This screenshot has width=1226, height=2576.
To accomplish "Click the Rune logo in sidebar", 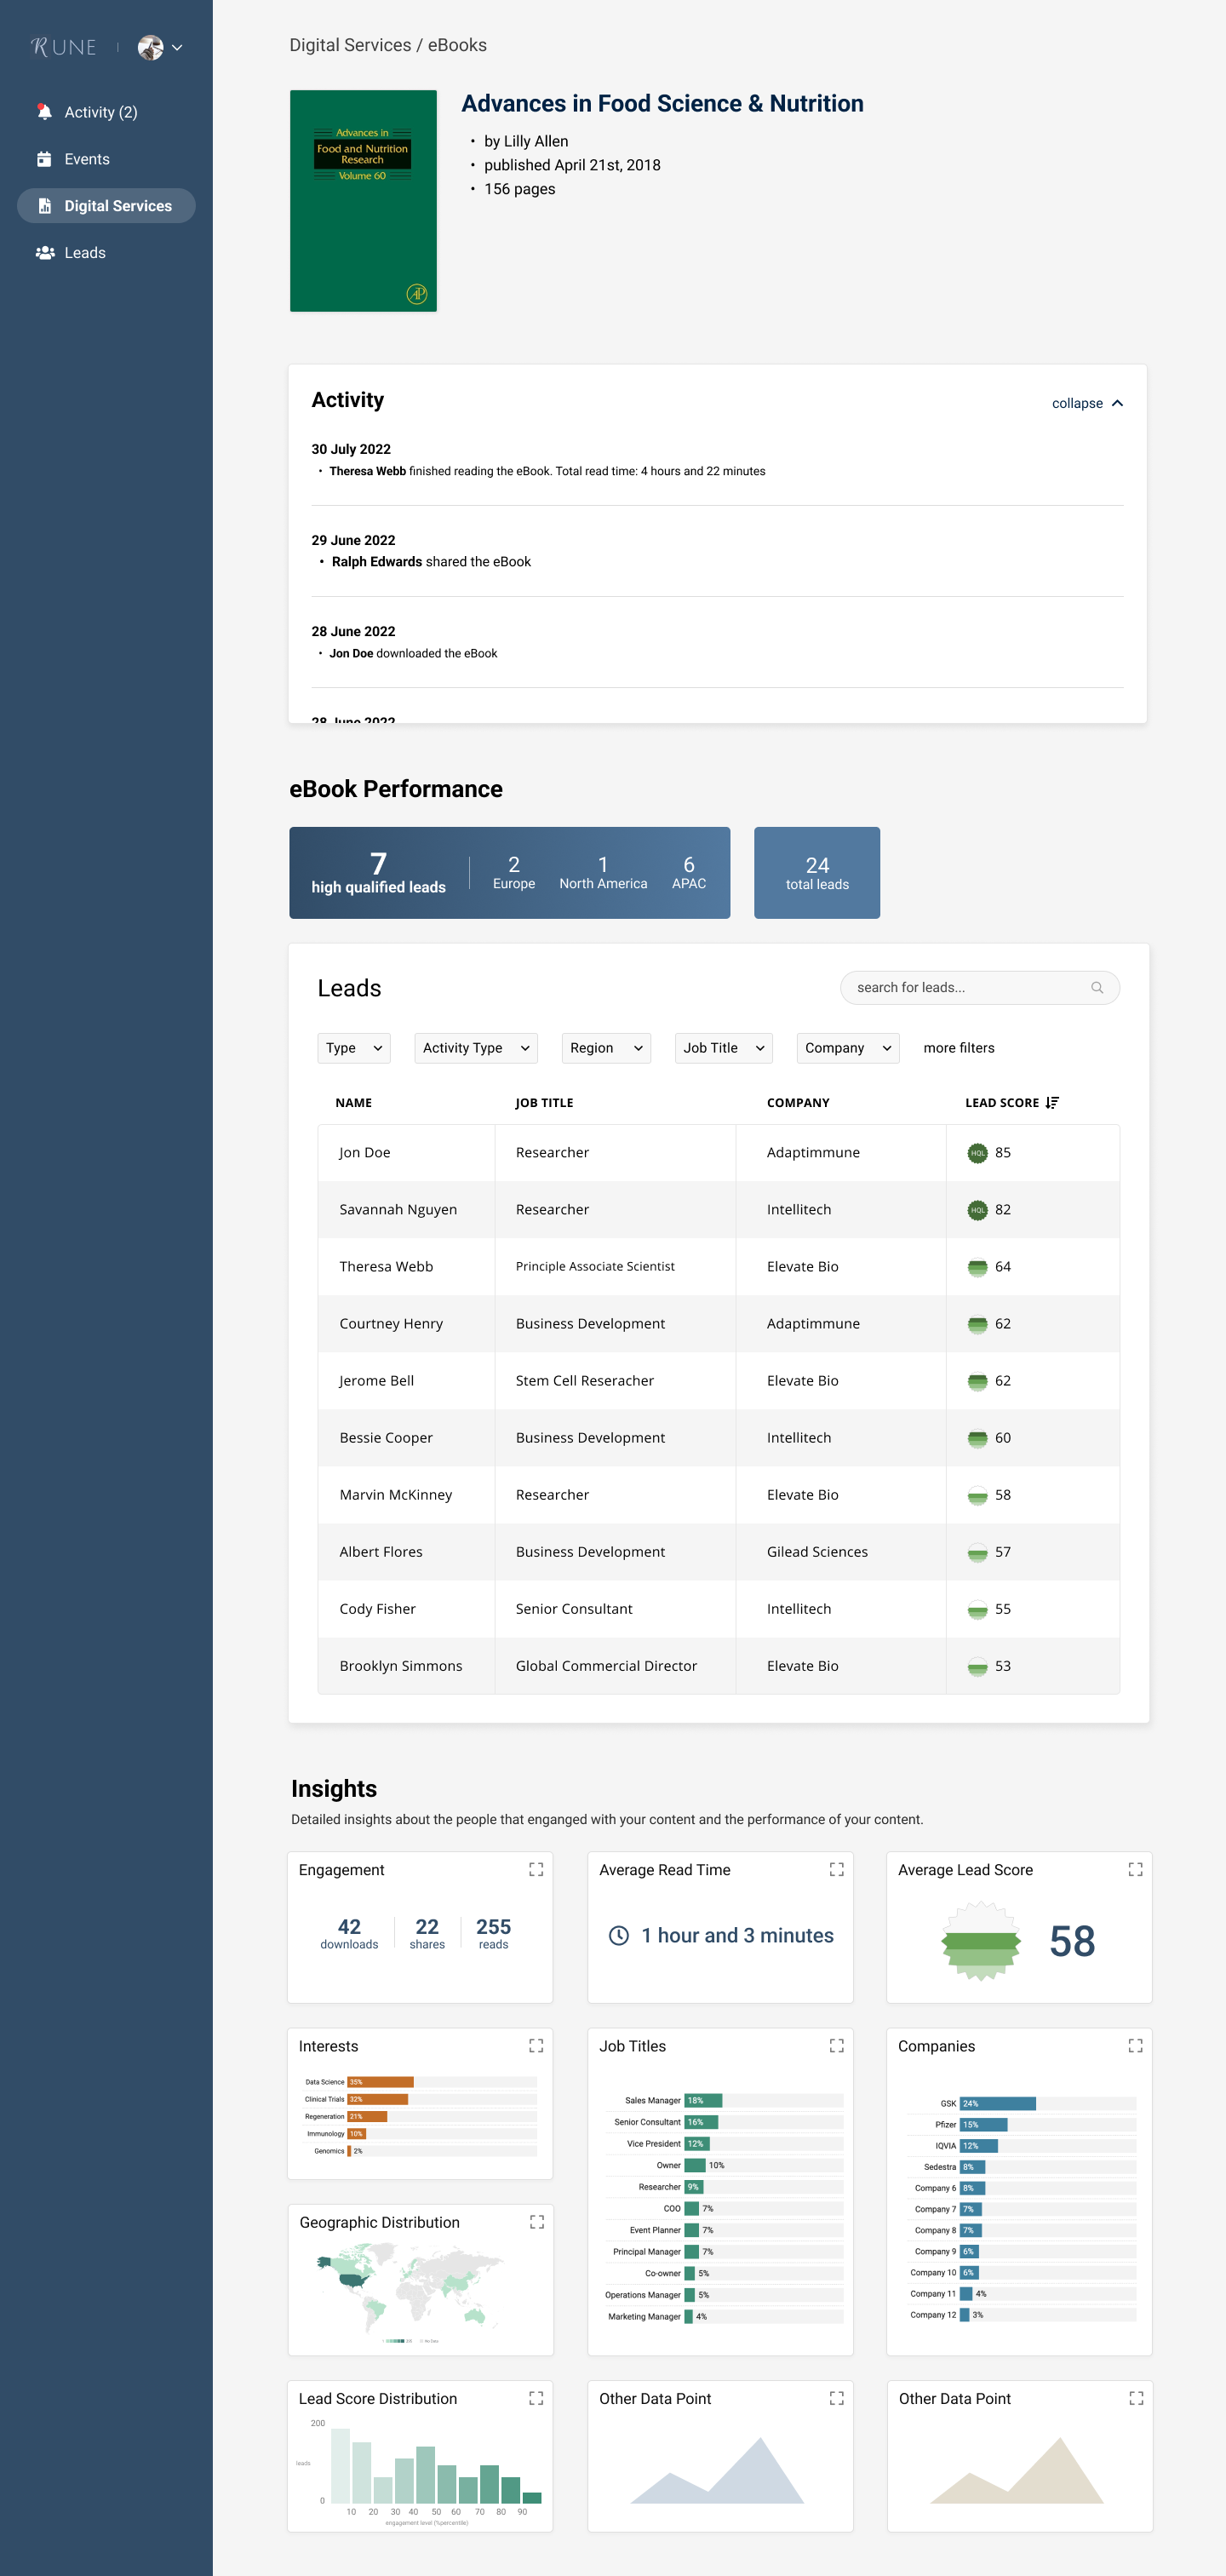I will coord(64,47).
